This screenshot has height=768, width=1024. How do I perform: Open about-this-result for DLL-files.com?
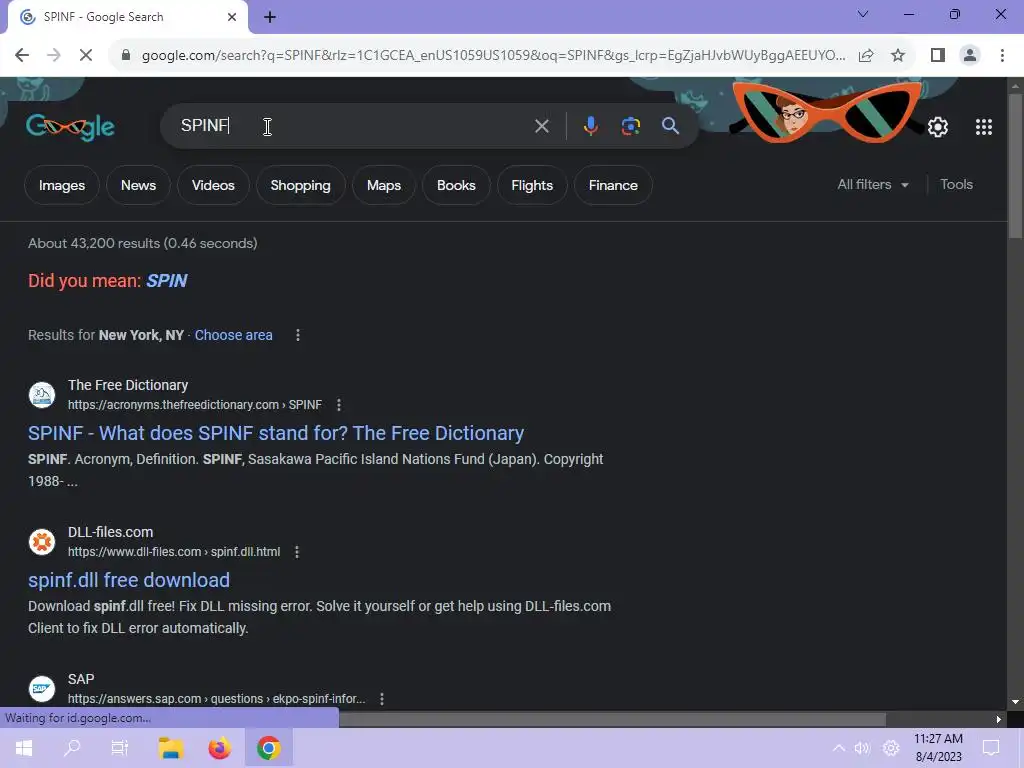296,552
